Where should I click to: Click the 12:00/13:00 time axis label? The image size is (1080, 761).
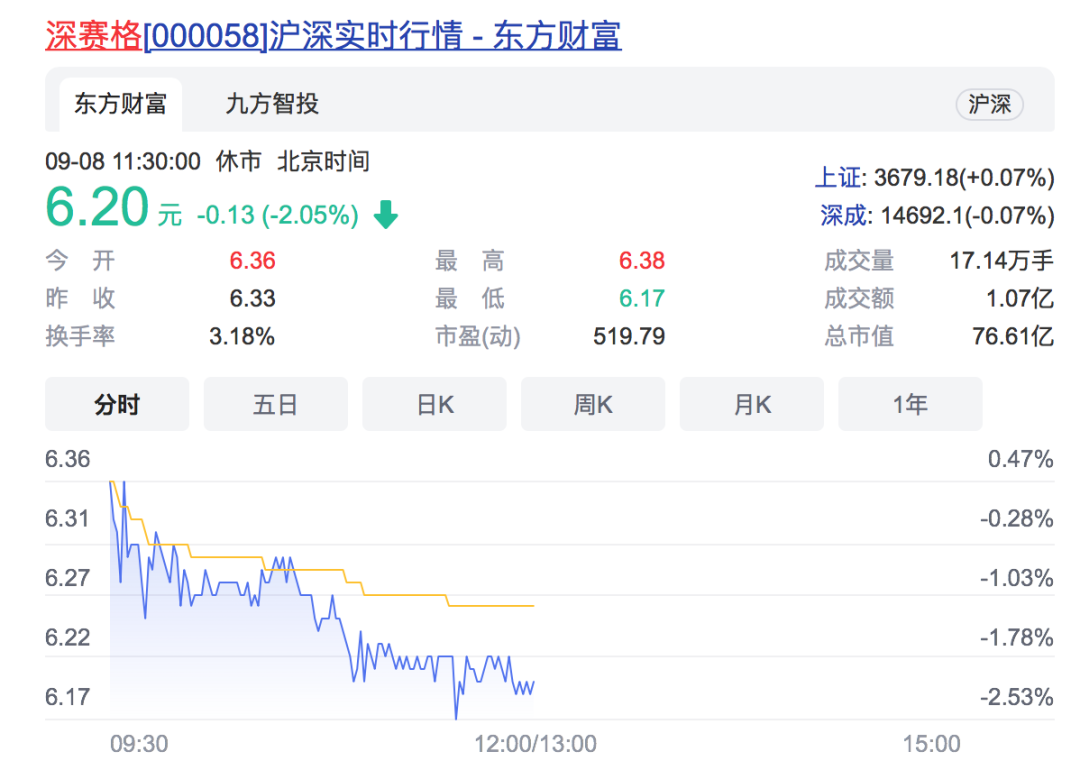(x=537, y=744)
